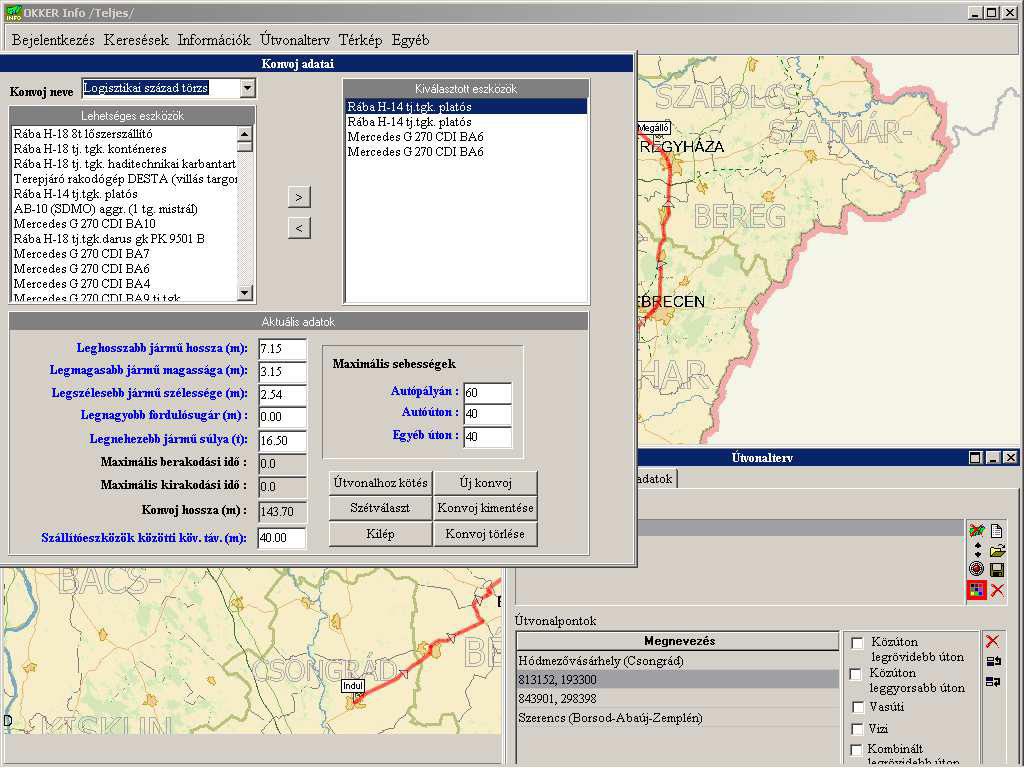Viewport: 1024px width, 768px height.
Task: Click the > add device button
Action: click(299, 197)
